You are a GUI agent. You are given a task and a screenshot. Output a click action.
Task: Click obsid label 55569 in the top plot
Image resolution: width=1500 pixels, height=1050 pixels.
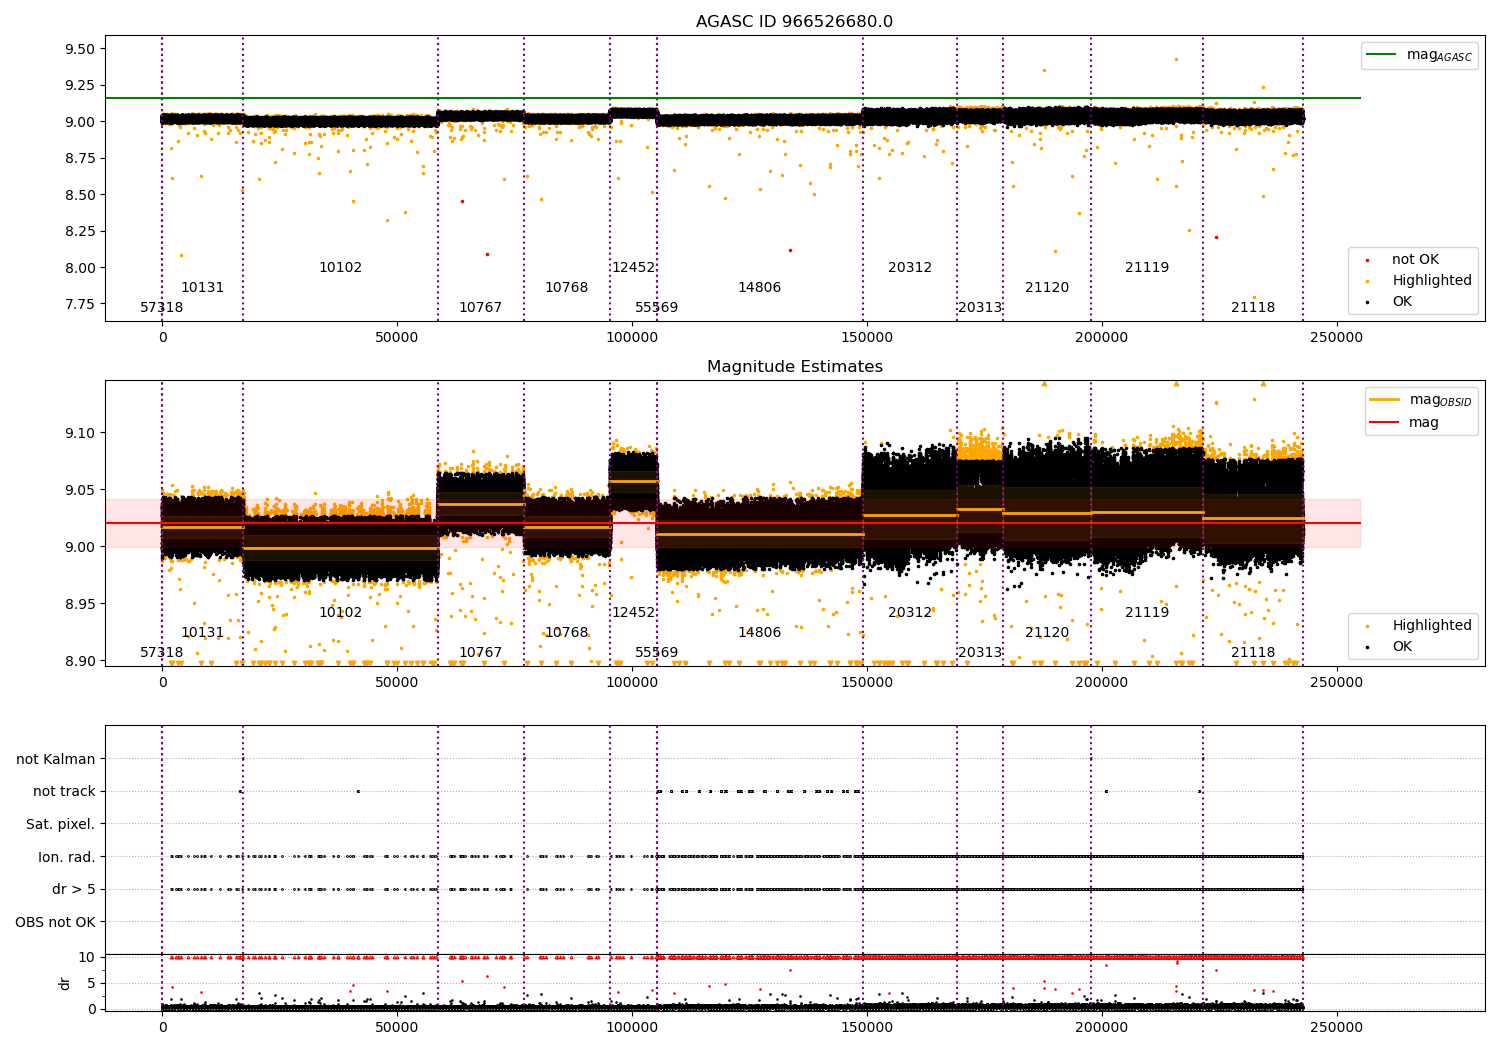657,307
